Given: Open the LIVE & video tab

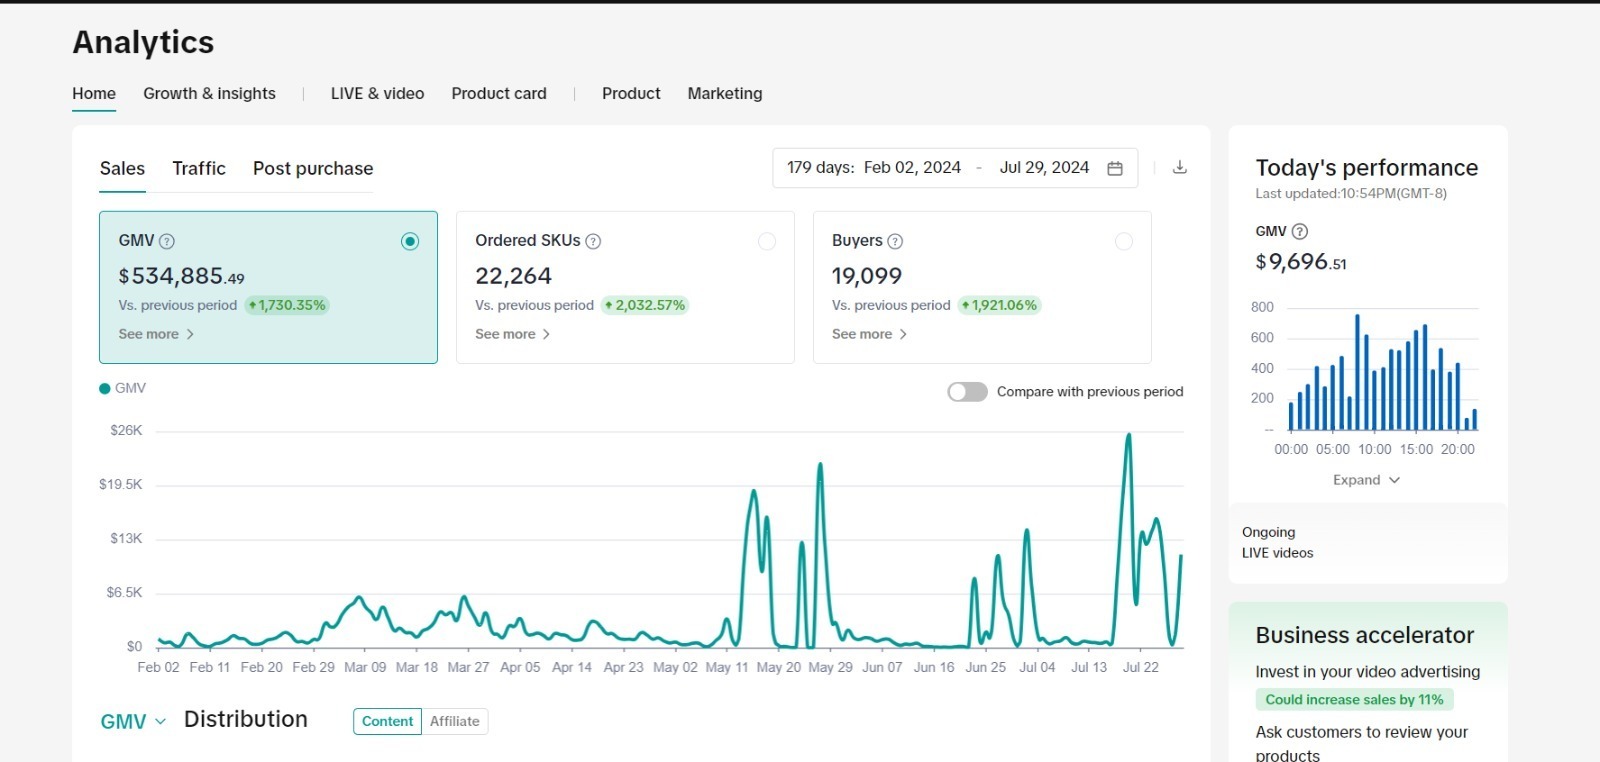Looking at the screenshot, I should click(x=377, y=94).
